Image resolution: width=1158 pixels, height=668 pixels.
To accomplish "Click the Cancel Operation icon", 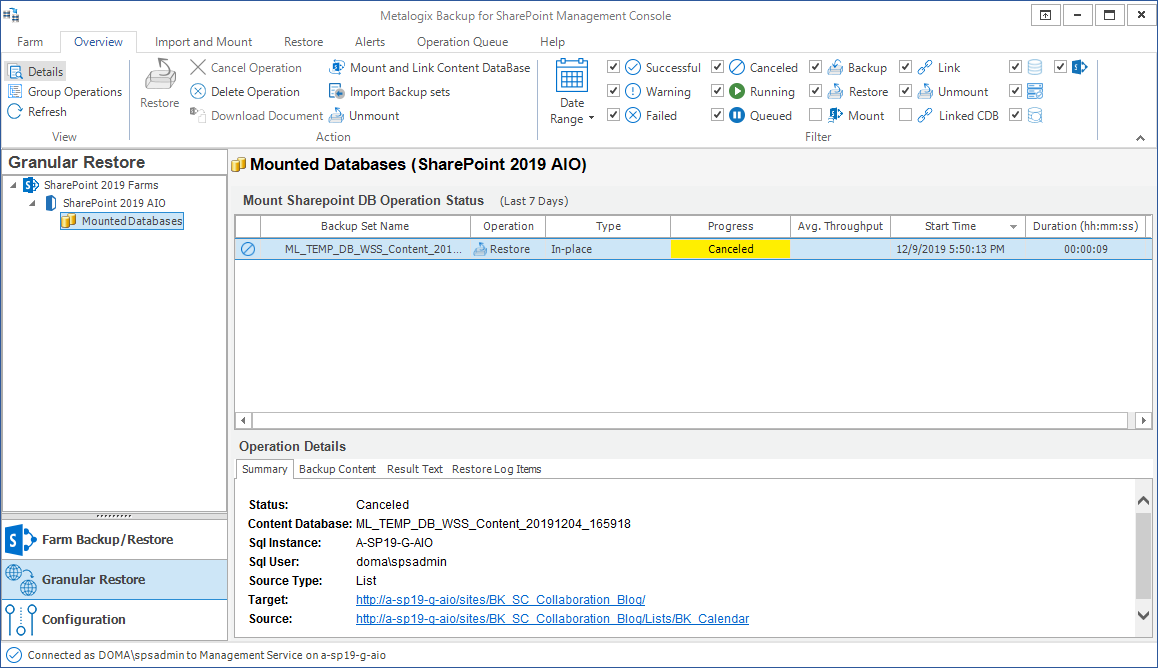I will 198,68.
